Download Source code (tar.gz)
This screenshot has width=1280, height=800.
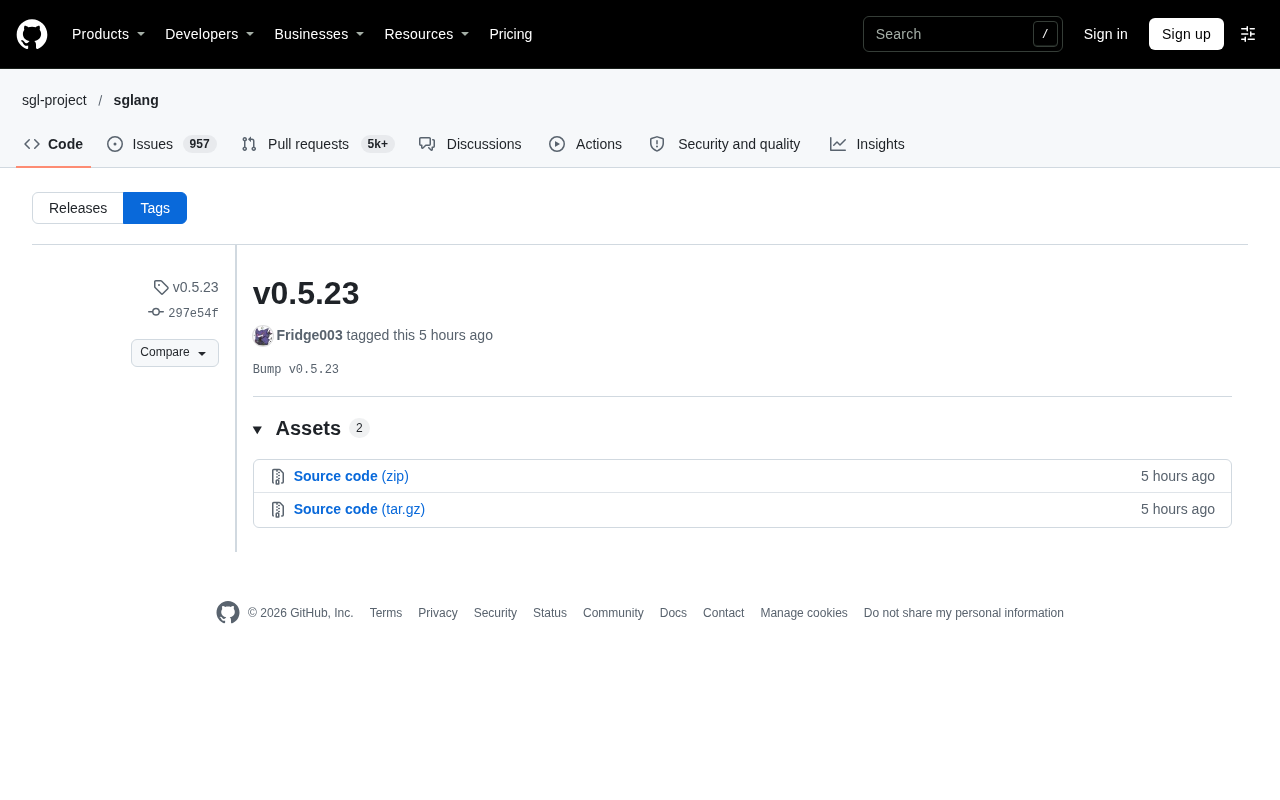coord(359,509)
